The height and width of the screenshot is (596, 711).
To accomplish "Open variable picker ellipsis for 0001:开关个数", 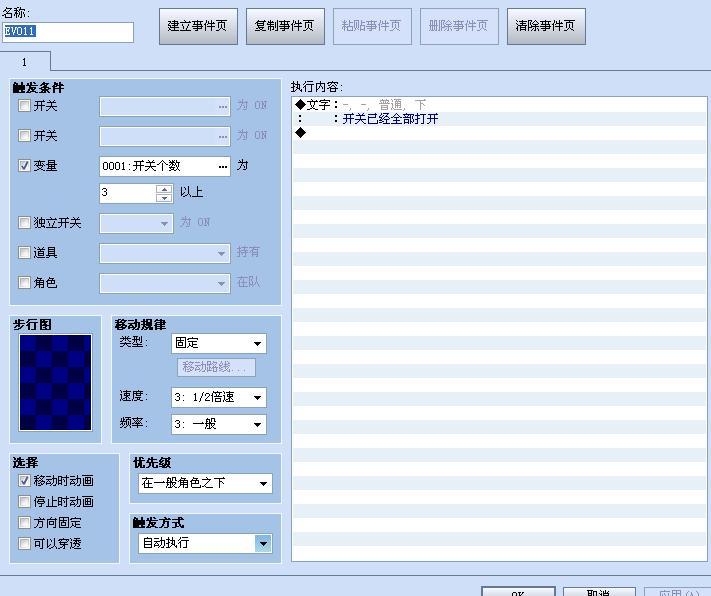I will click(x=223, y=166).
